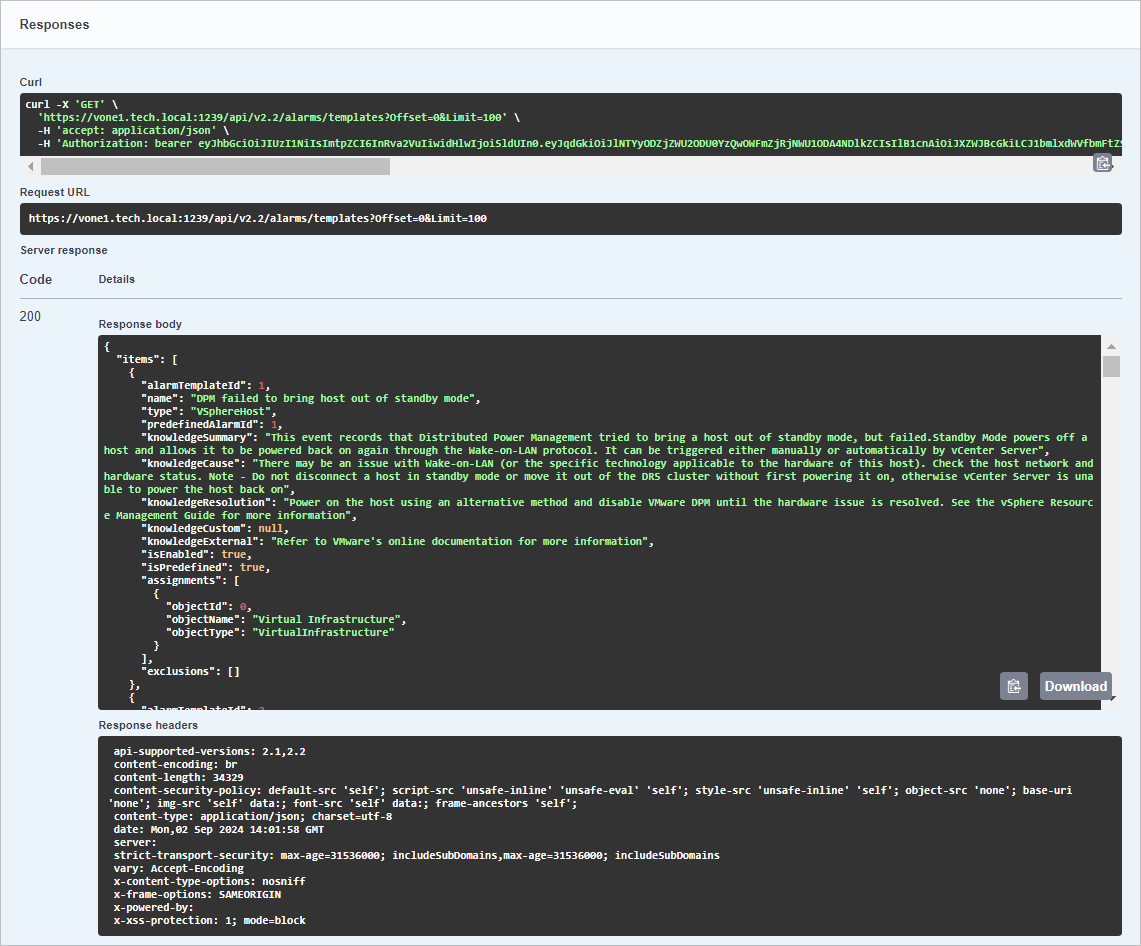Click the "isPredefined": true line
Image resolution: width=1141 pixels, height=946 pixels.
[x=206, y=568]
